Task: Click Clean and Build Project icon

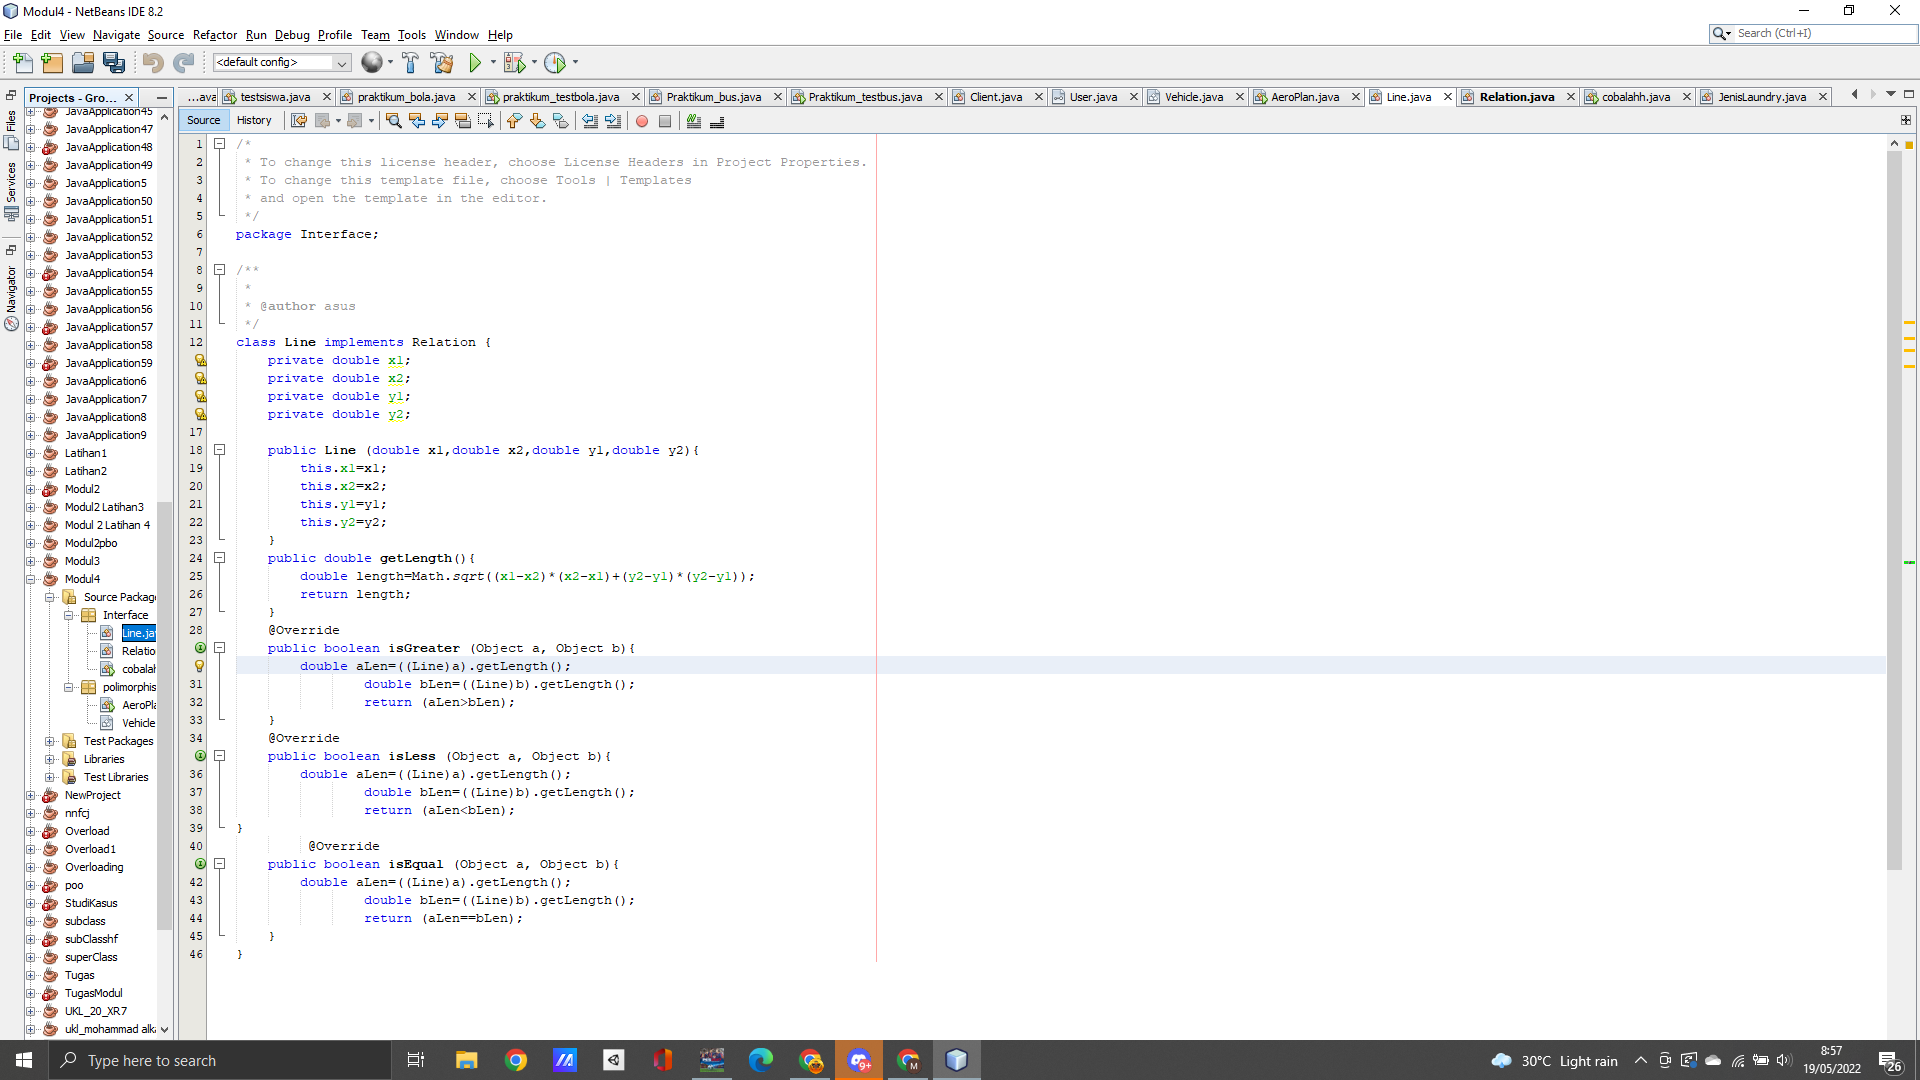Action: pyautogui.click(x=442, y=63)
